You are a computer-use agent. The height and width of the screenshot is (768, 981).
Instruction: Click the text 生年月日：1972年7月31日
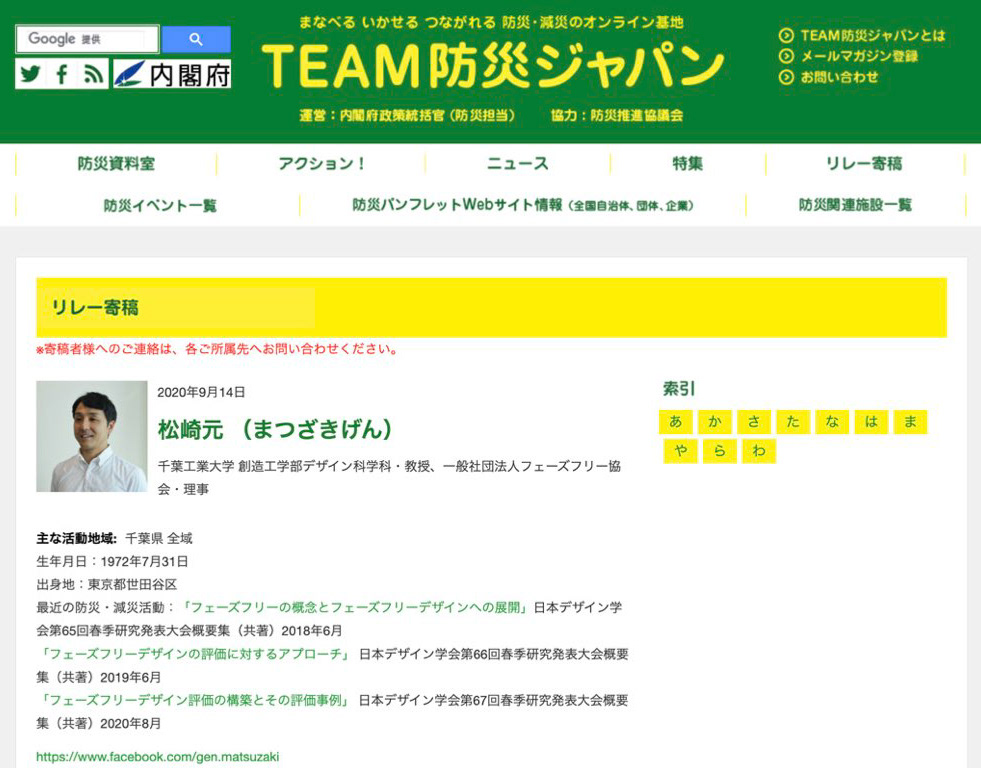pyautogui.click(x=112, y=562)
